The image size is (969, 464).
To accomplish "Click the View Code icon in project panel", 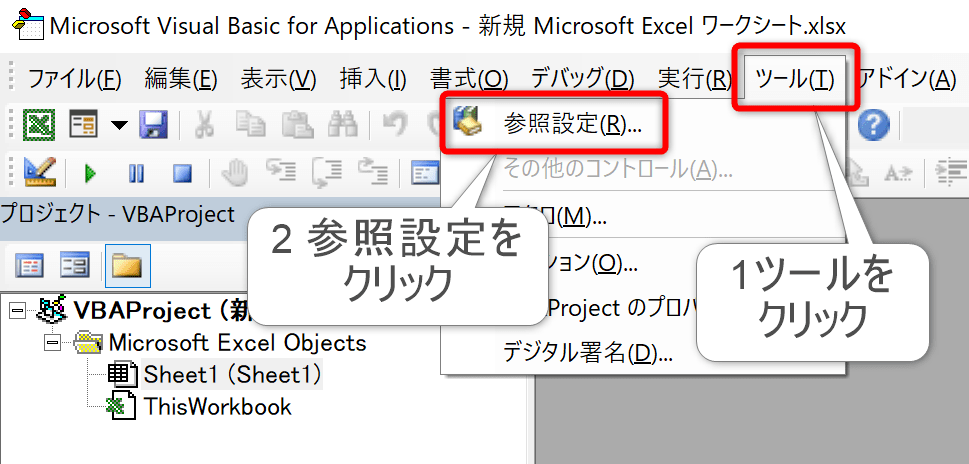I will point(31,266).
